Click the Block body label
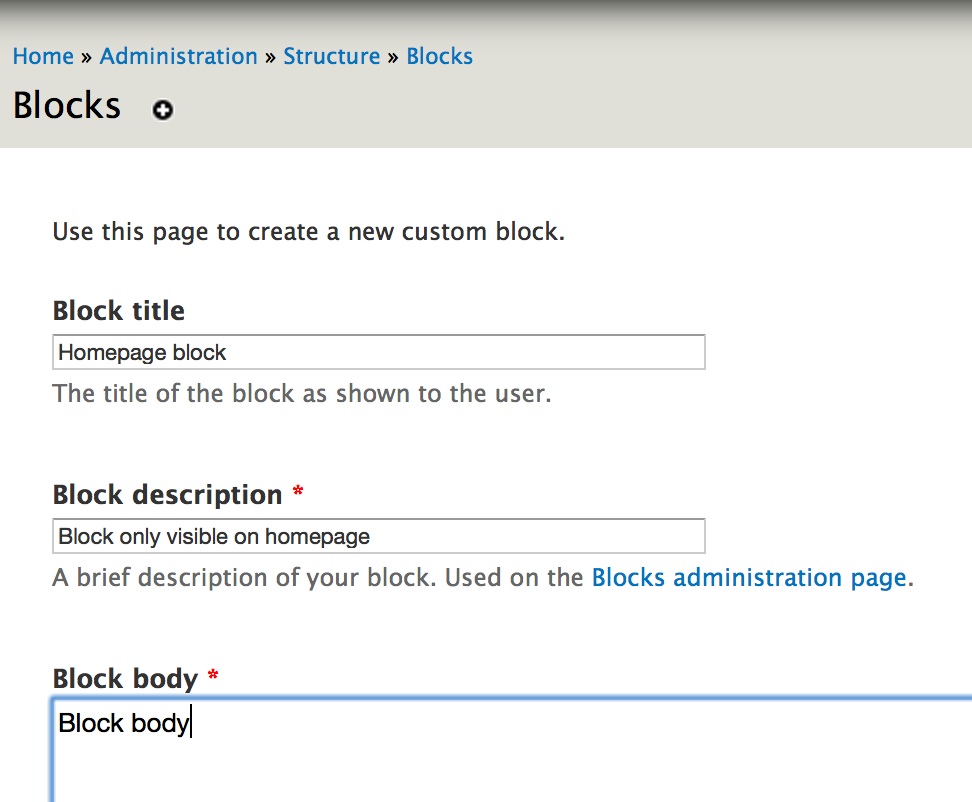Image resolution: width=972 pixels, height=802 pixels. click(125, 679)
